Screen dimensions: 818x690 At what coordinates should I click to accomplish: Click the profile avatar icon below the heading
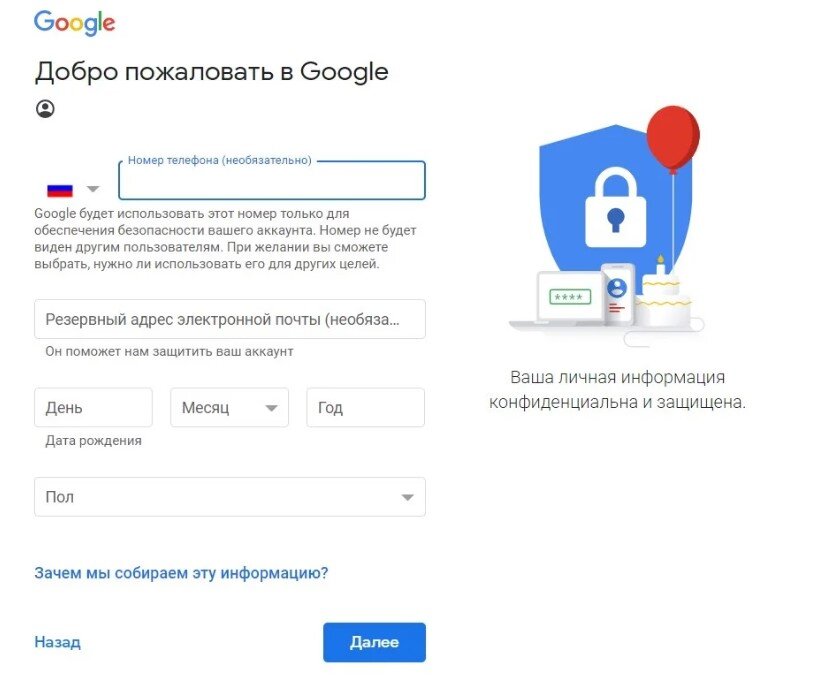45,108
